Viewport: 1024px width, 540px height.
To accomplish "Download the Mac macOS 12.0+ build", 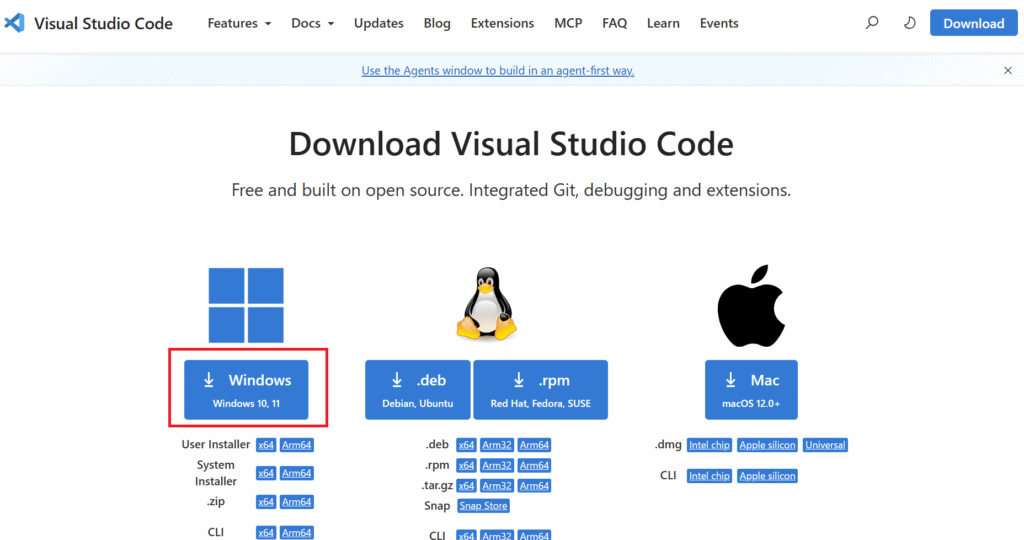I will tap(751, 390).
